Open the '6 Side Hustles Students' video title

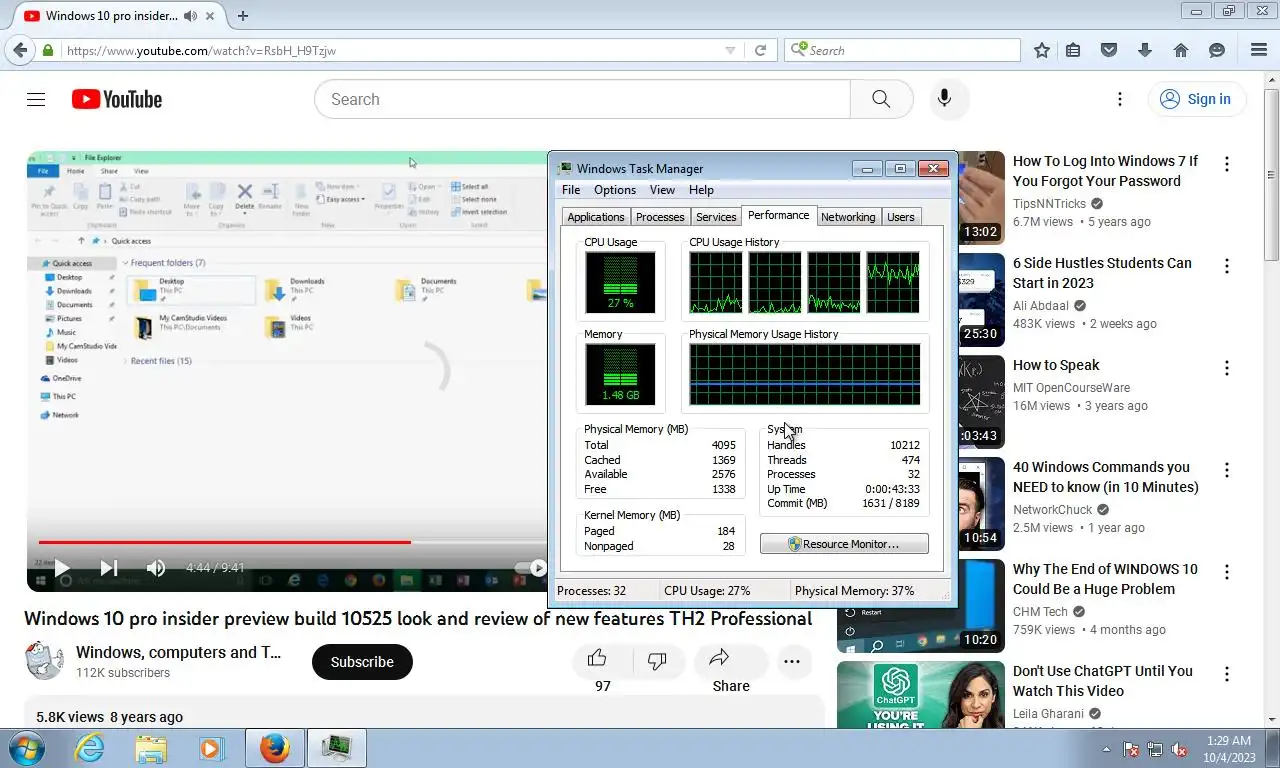click(x=1102, y=273)
